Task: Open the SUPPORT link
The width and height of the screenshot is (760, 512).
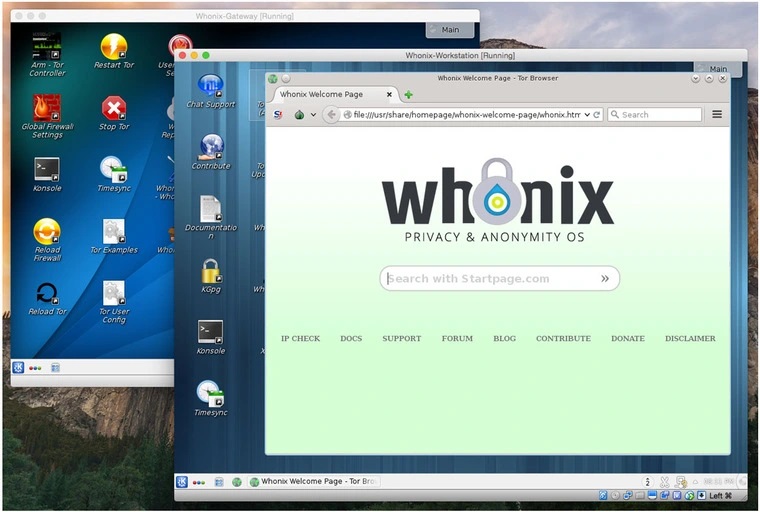Action: click(x=401, y=338)
